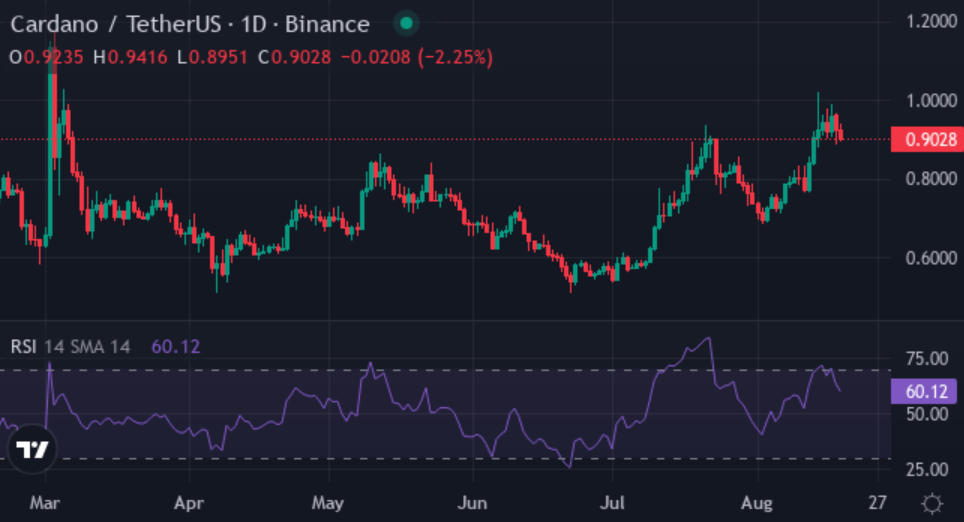
Task: Click the purple RSI value label 60.12
Action: (x=924, y=391)
